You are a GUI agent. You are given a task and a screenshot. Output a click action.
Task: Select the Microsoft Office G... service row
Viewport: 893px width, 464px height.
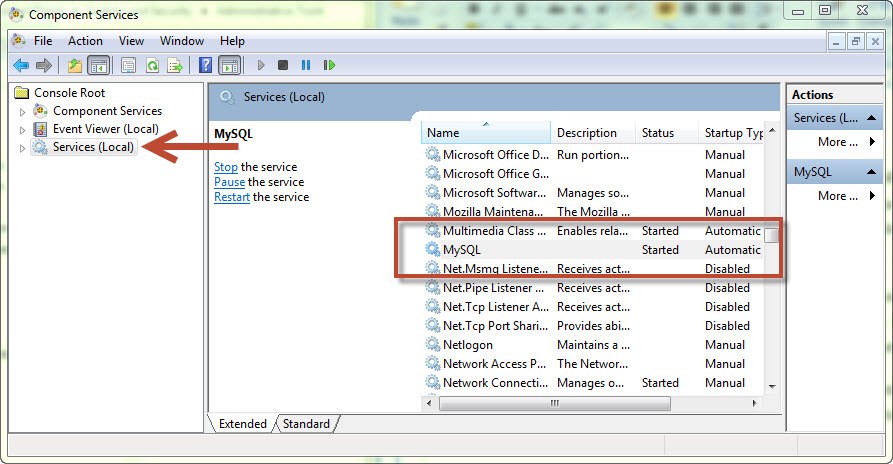[x=593, y=174]
